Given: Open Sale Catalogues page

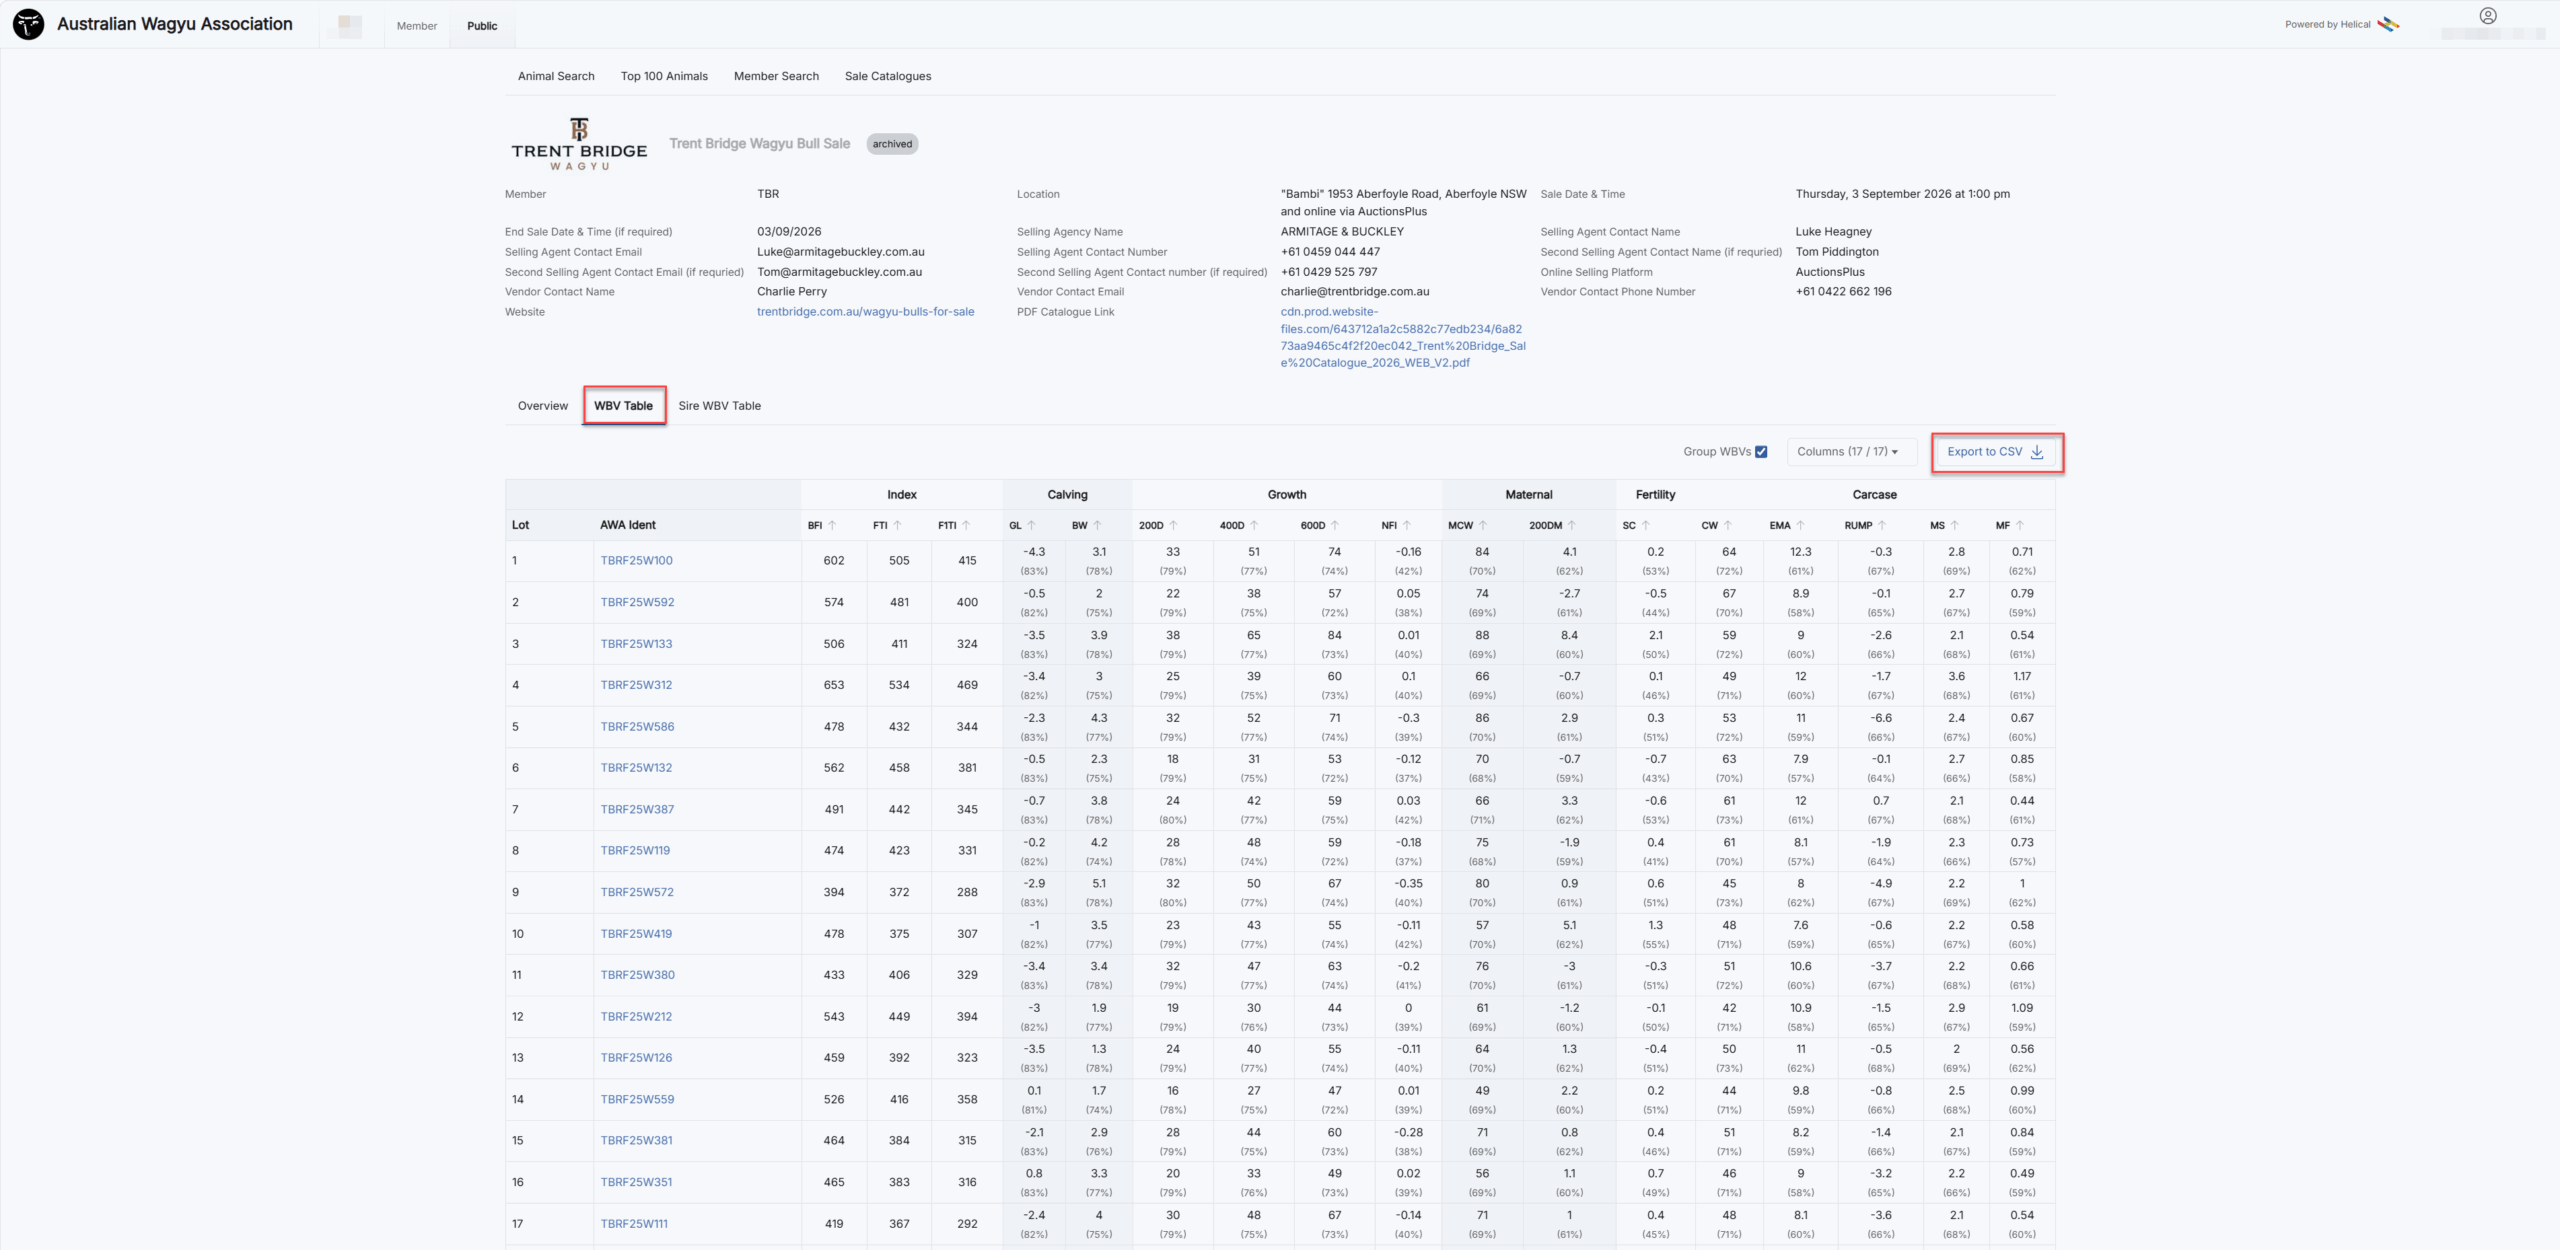Looking at the screenshot, I should [888, 76].
